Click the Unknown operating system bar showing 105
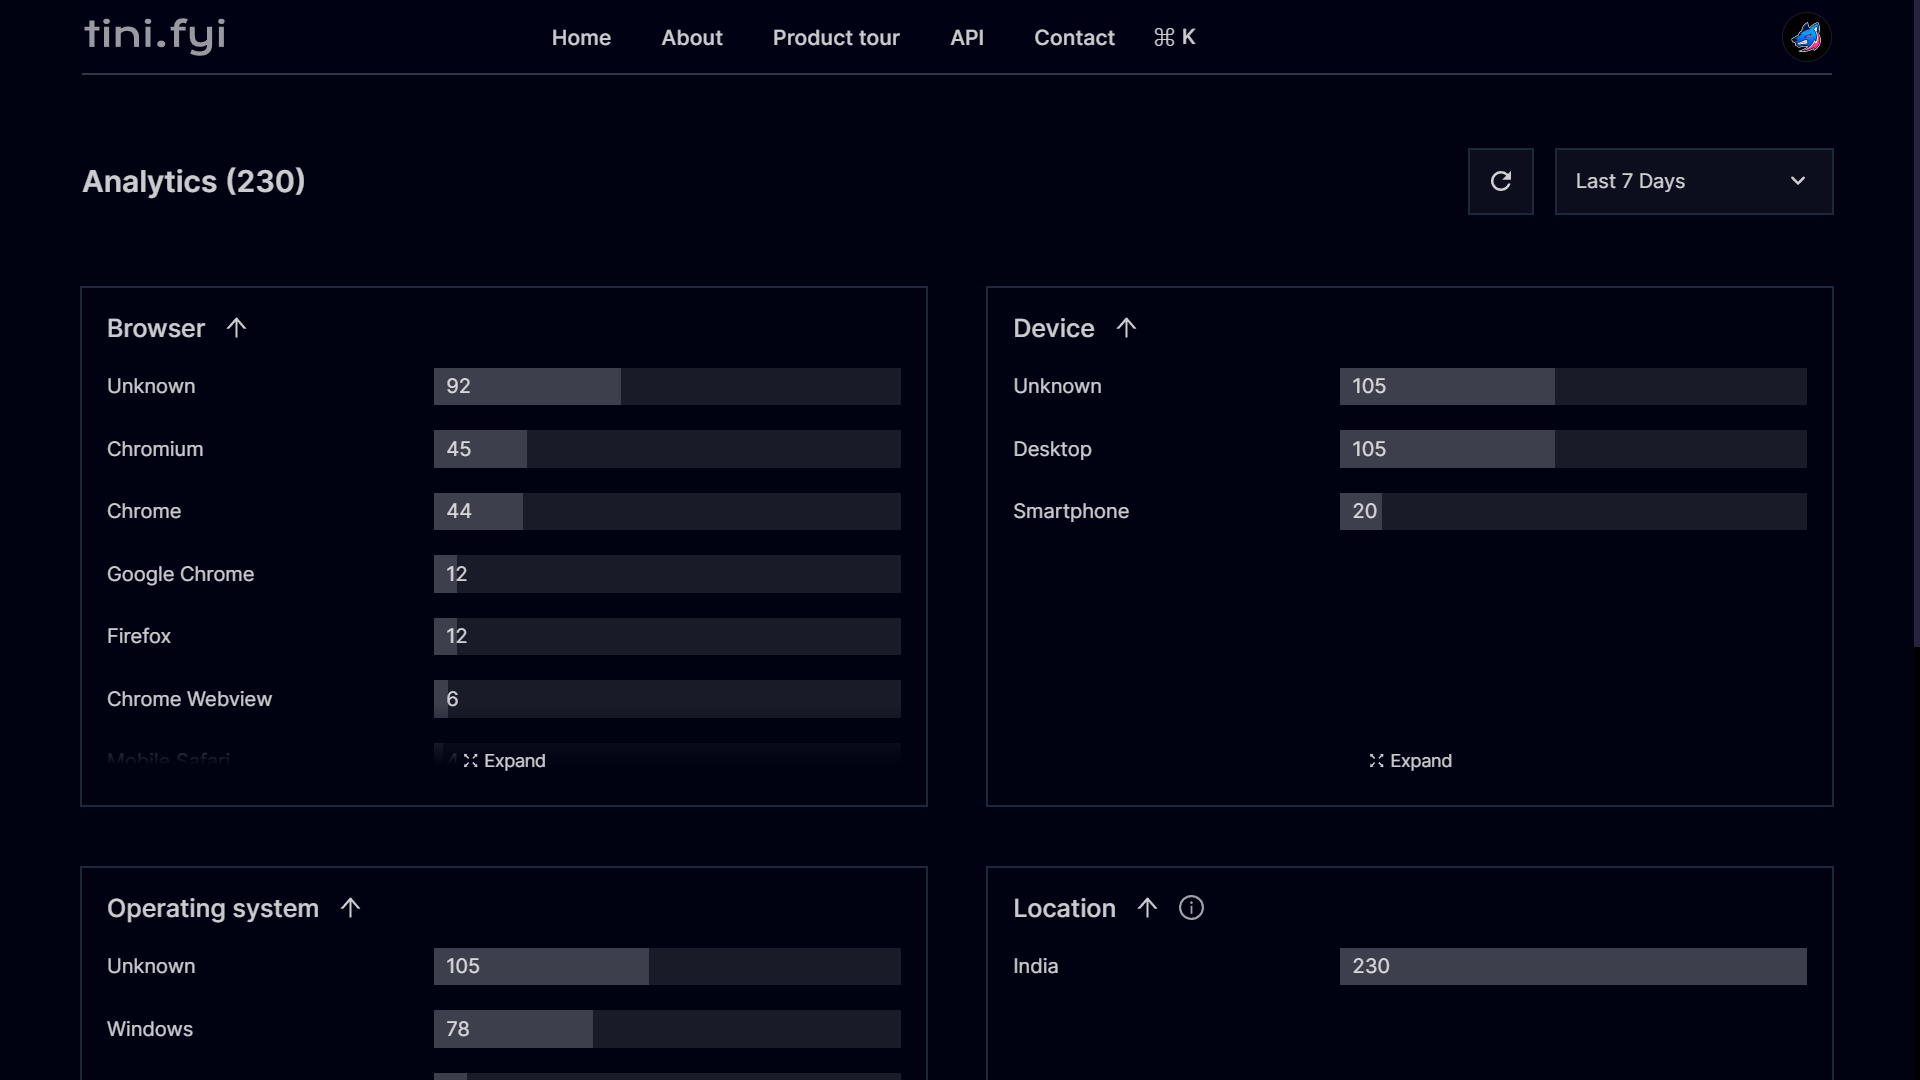This screenshot has width=1920, height=1080. (x=667, y=966)
